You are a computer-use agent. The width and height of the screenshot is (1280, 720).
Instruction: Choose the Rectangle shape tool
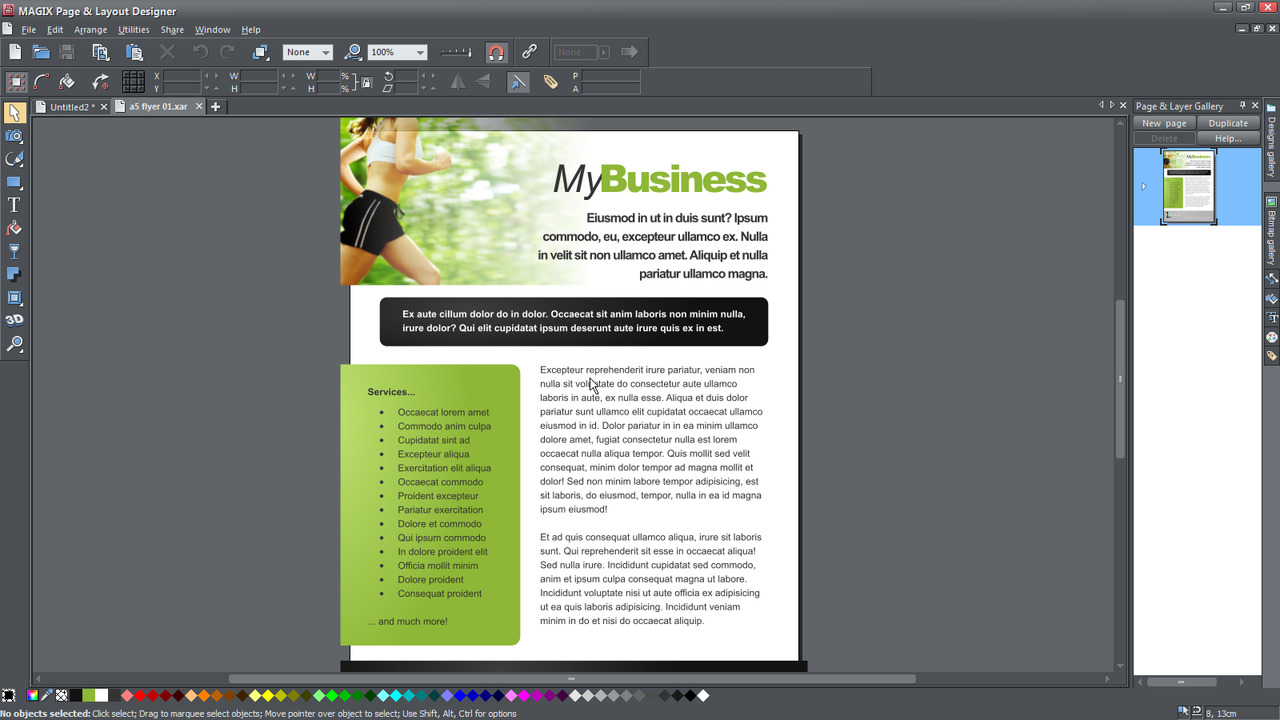[14, 182]
